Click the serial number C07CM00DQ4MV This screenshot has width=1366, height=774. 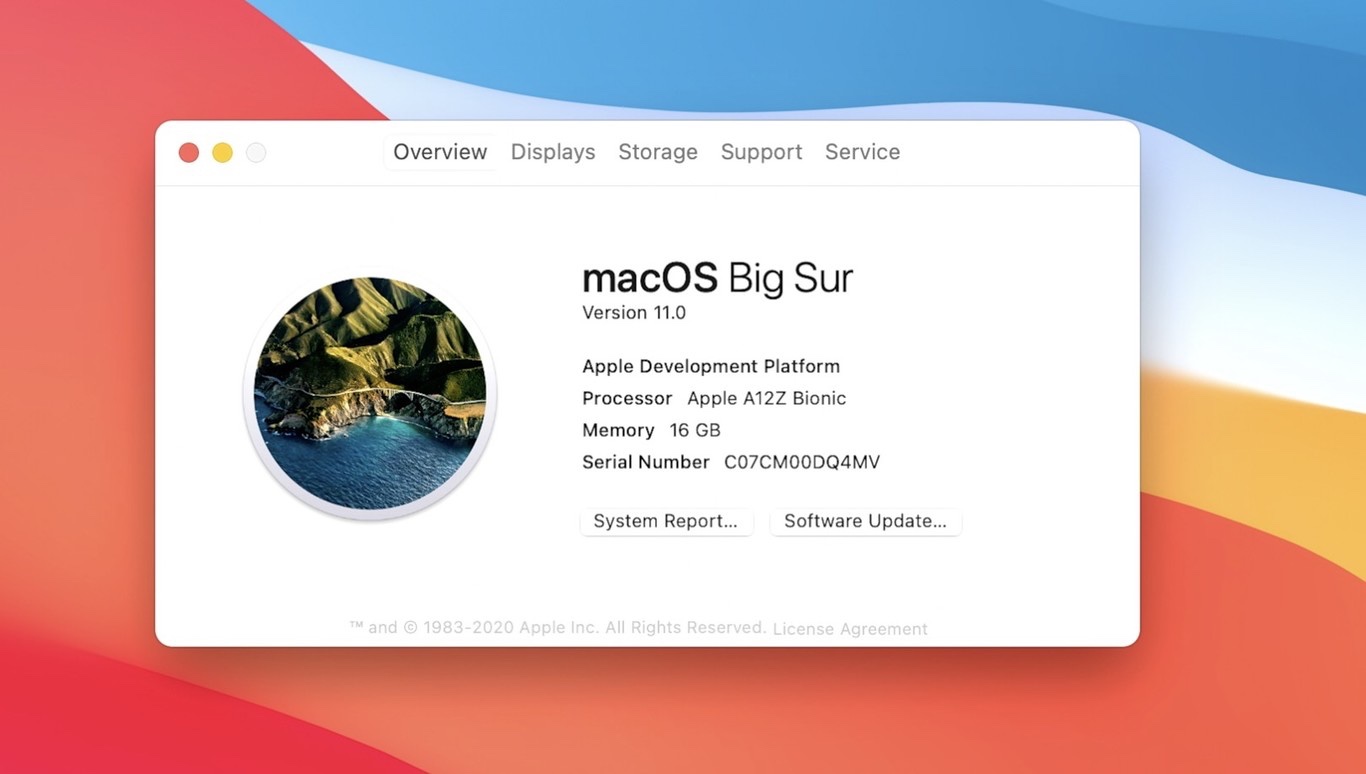(802, 462)
